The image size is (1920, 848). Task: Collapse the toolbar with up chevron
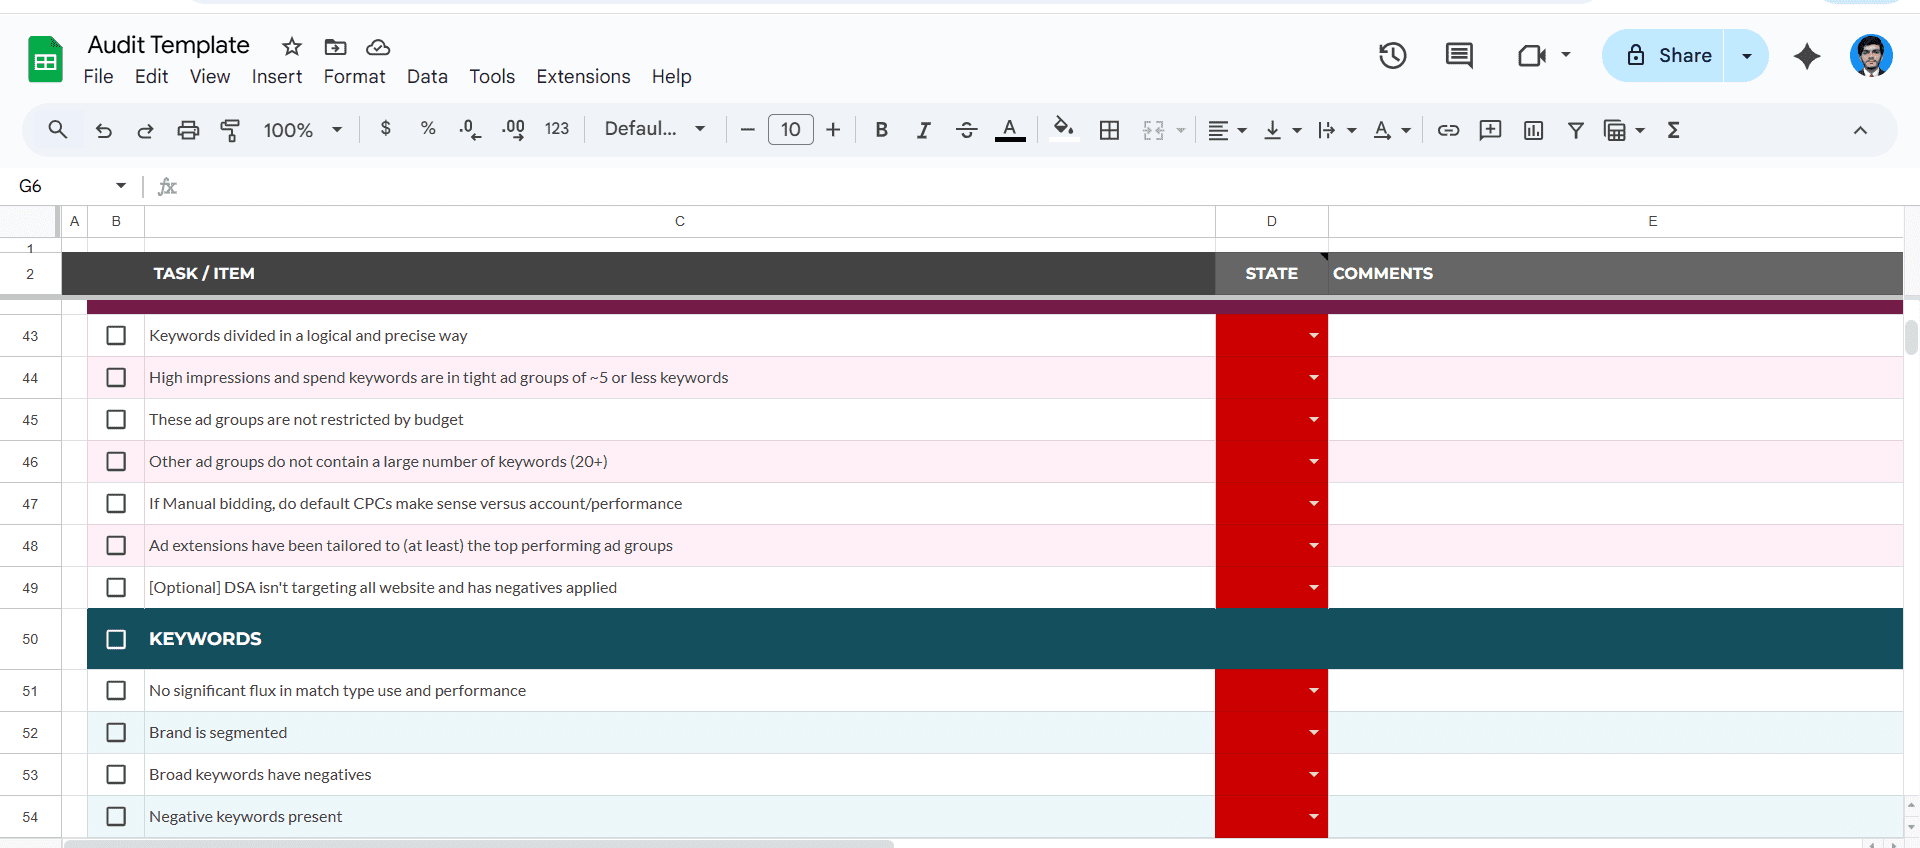click(x=1860, y=130)
